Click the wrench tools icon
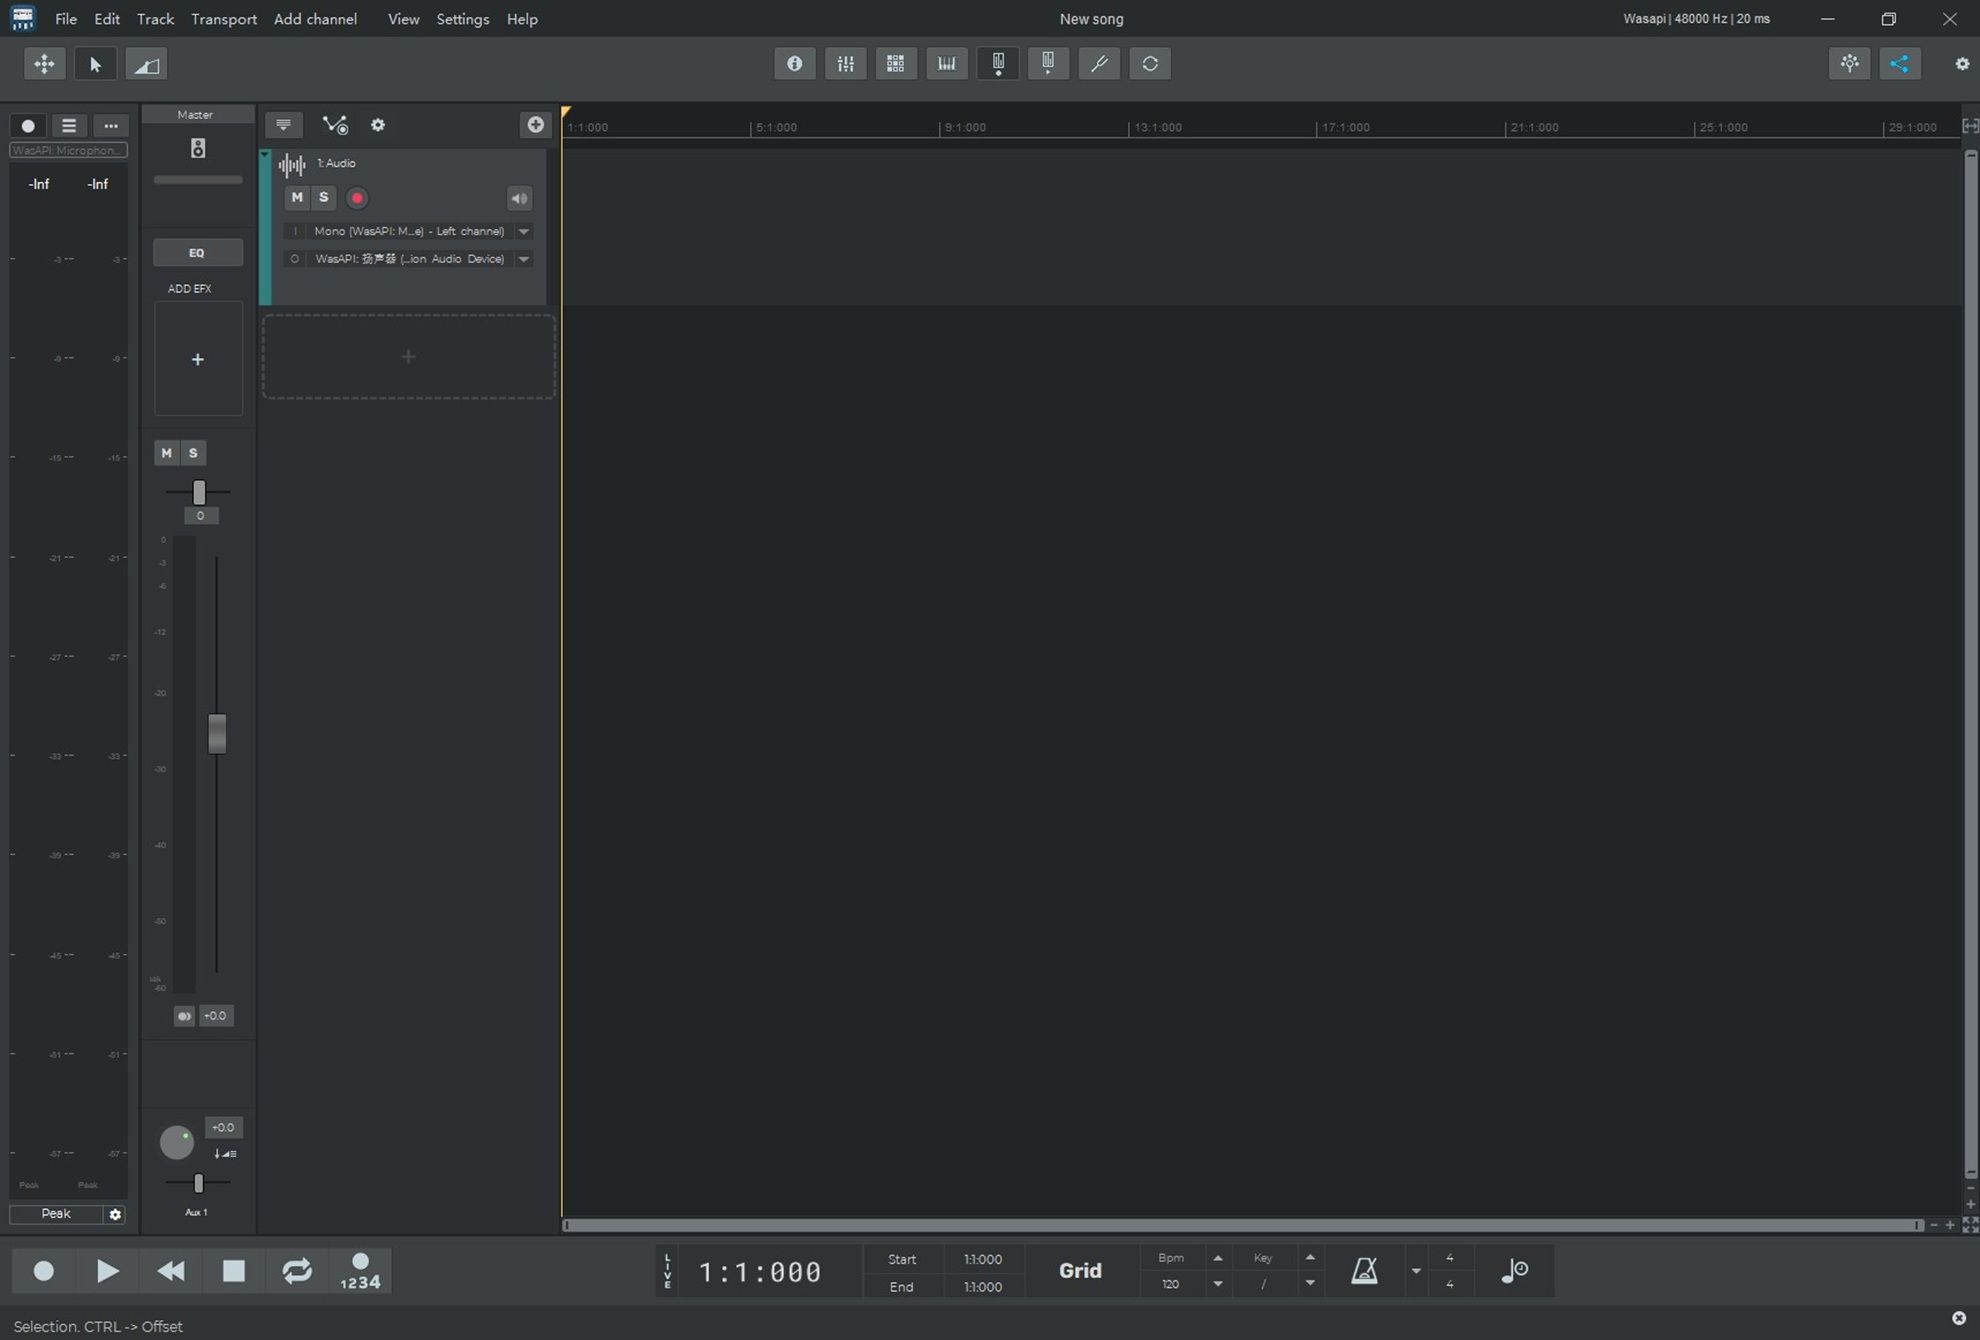1980x1340 pixels. pyautogui.click(x=1099, y=64)
